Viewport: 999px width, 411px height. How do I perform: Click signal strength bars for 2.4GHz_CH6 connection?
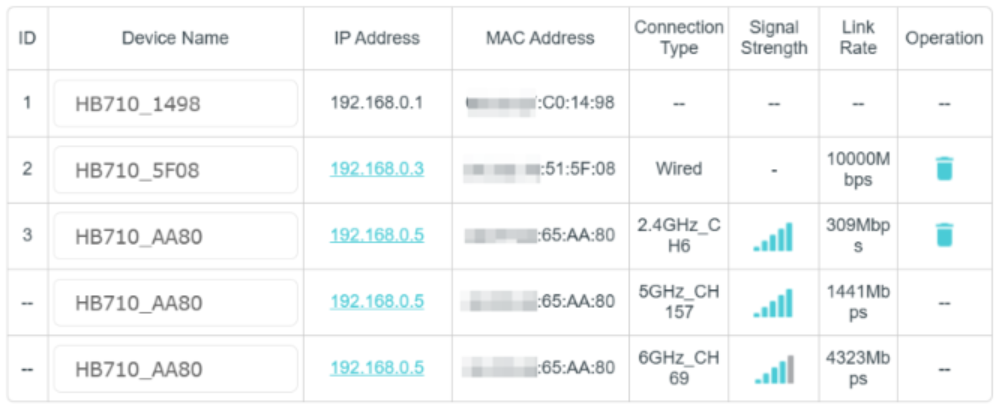(x=773, y=237)
